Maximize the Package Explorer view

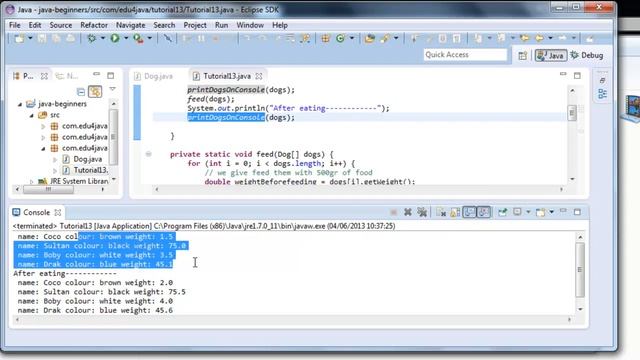[x=111, y=76]
